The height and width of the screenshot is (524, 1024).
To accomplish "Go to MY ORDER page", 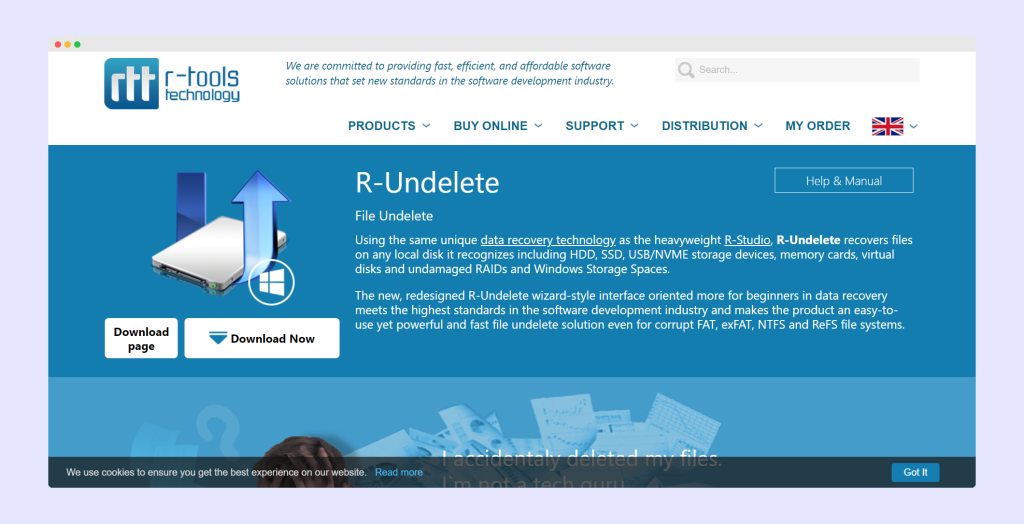I will point(818,125).
